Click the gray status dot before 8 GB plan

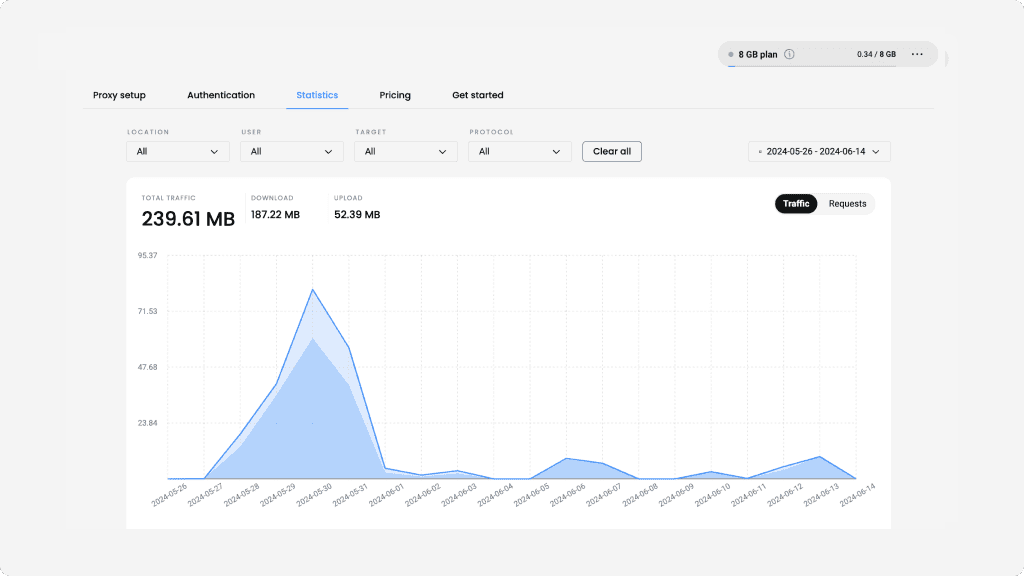pos(731,54)
